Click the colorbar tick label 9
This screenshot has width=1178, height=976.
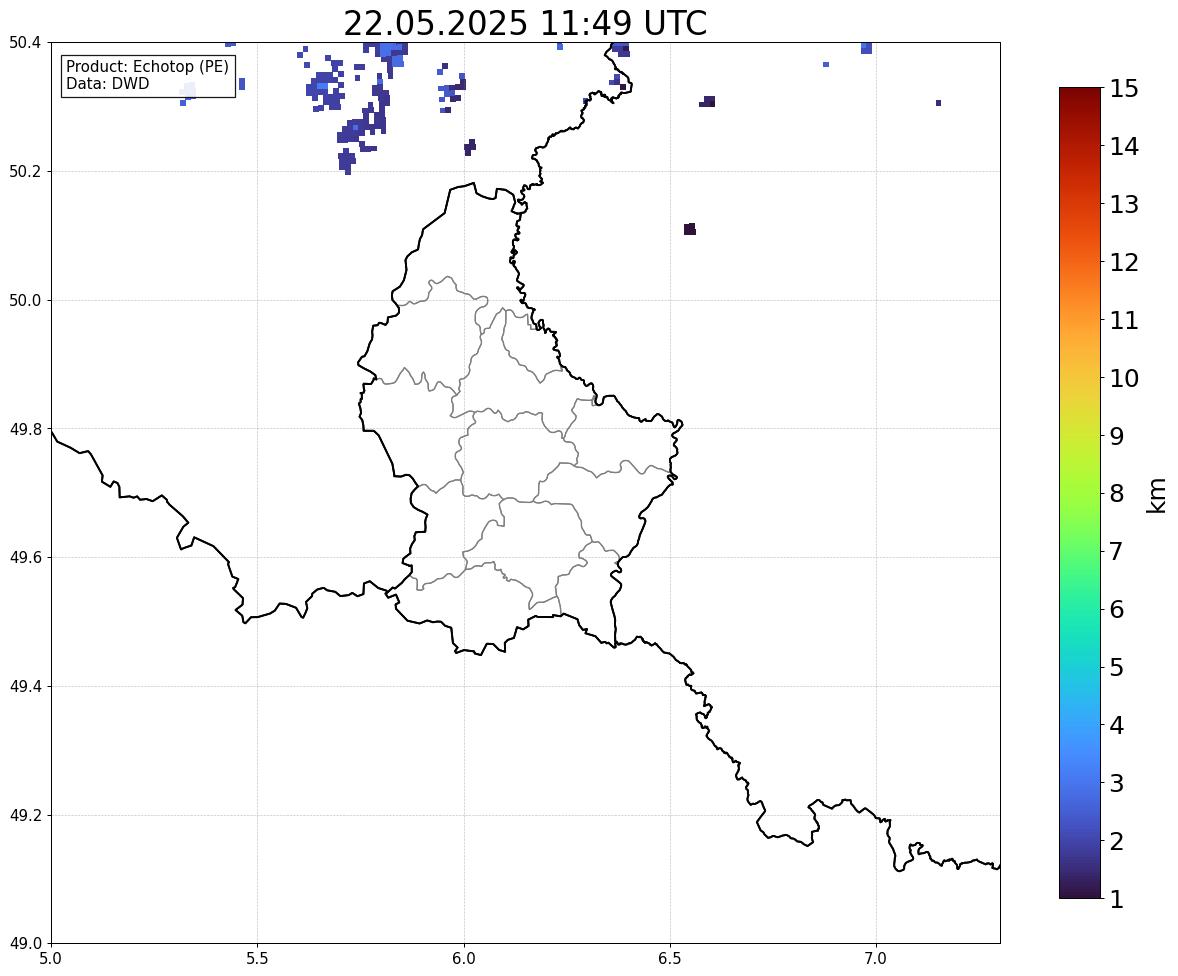click(1117, 436)
